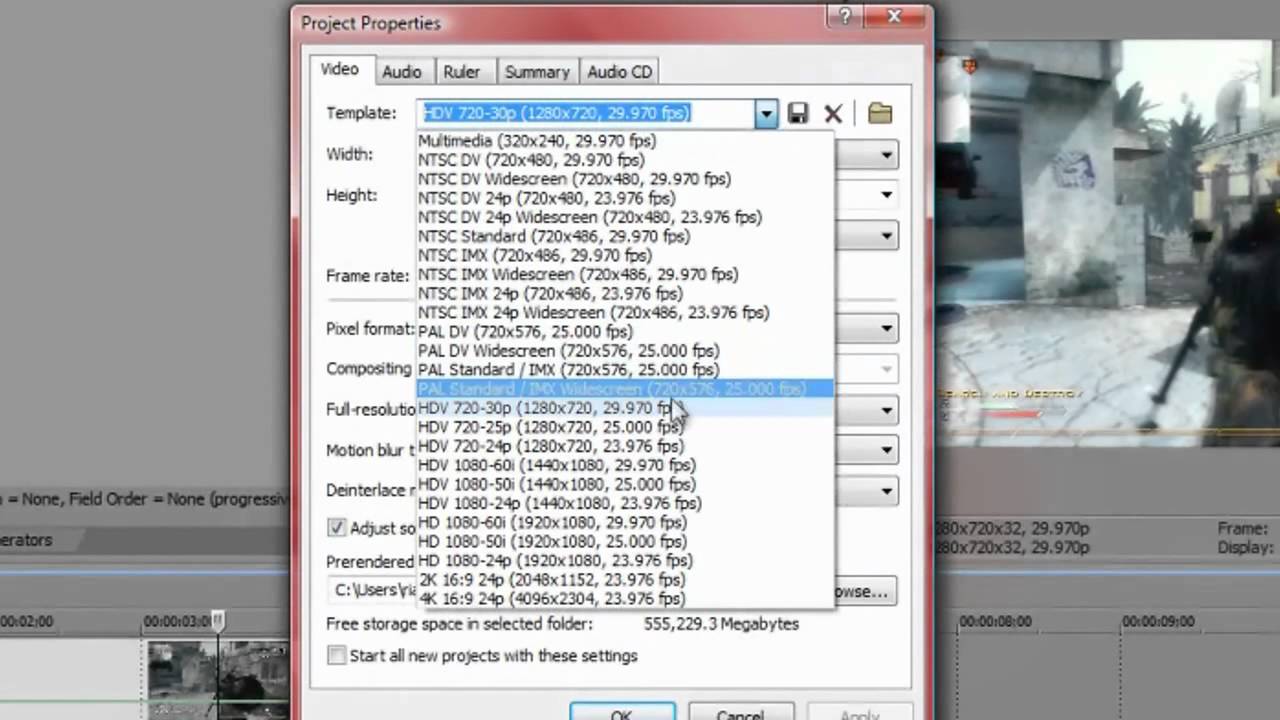Select HDV 1080-24p (1440x1080, 23.976 fps)
The height and width of the screenshot is (720, 1280).
click(x=624, y=503)
